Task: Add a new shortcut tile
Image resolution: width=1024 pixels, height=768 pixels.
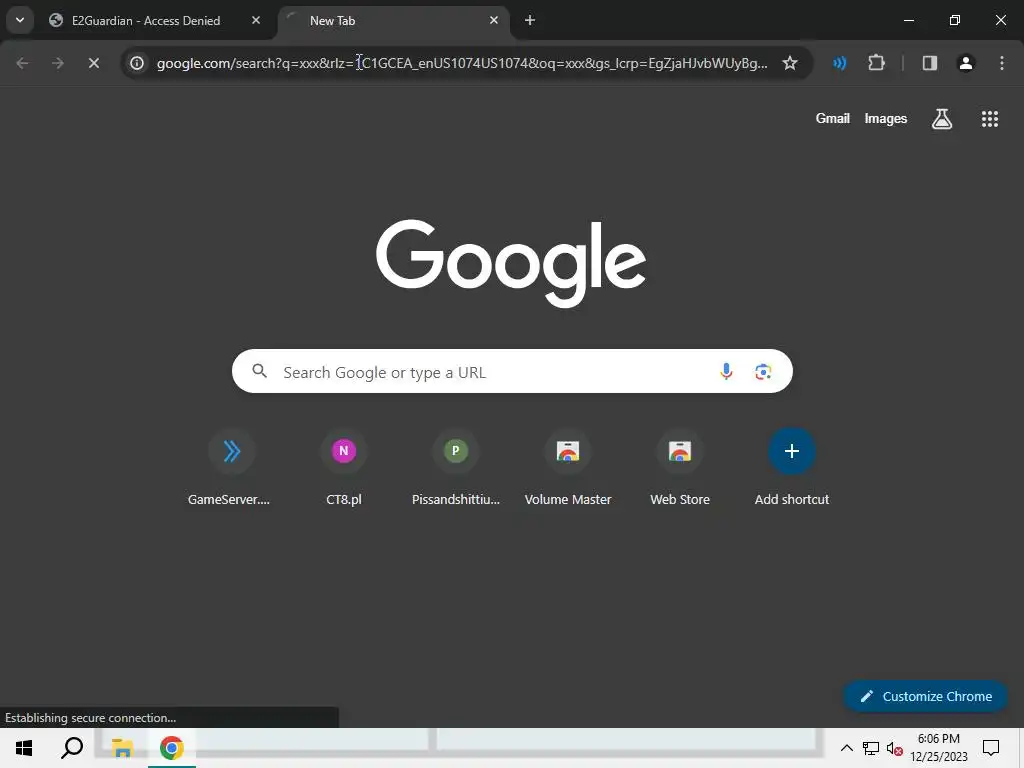Action: pos(792,468)
